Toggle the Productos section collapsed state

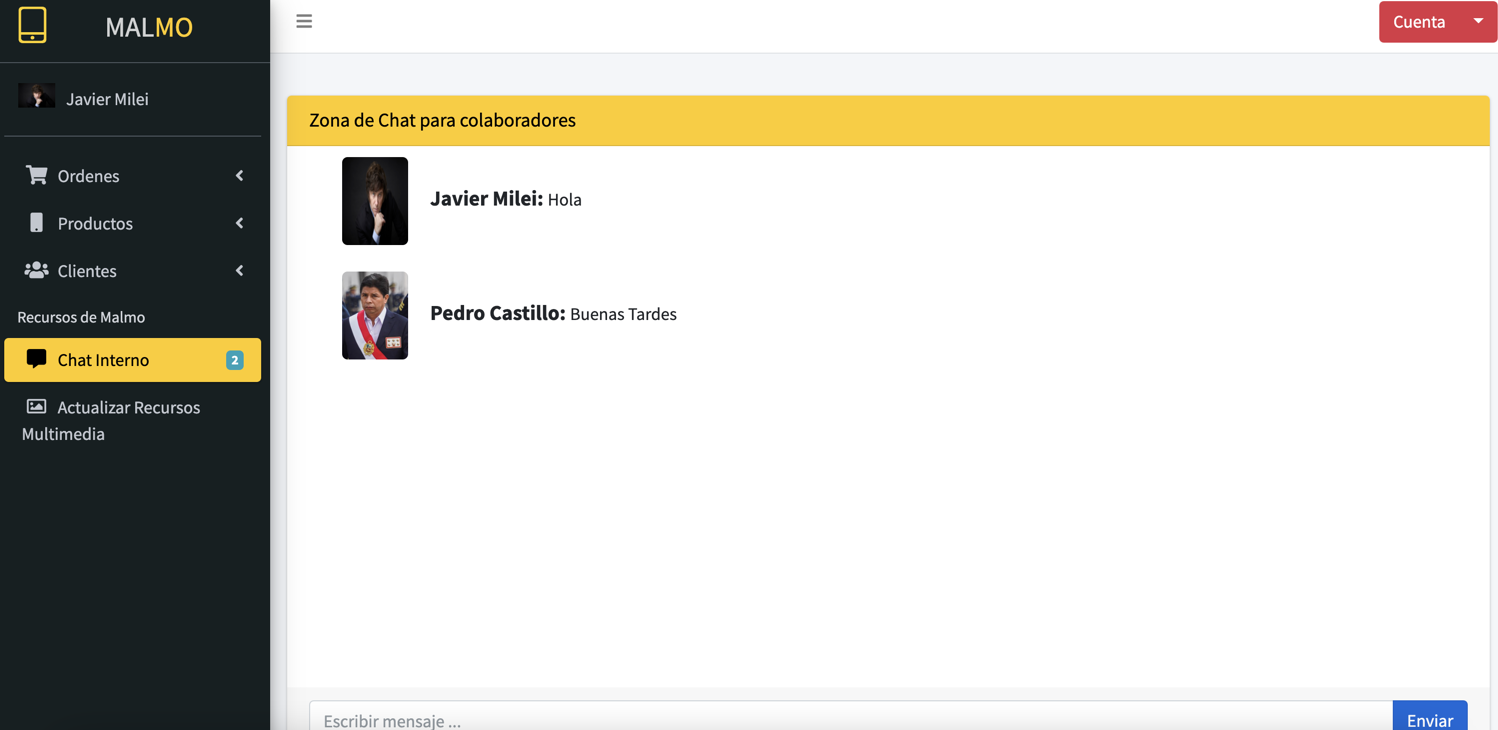tap(239, 223)
